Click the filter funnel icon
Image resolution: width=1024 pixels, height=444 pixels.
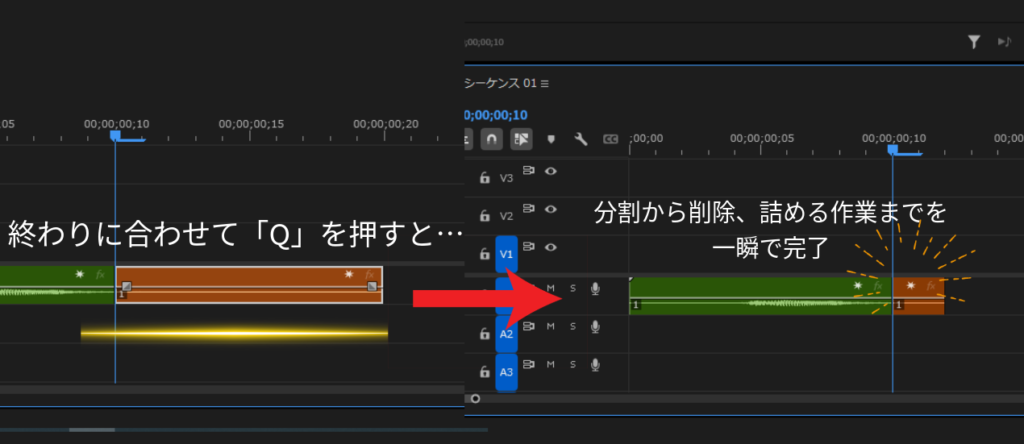(973, 41)
